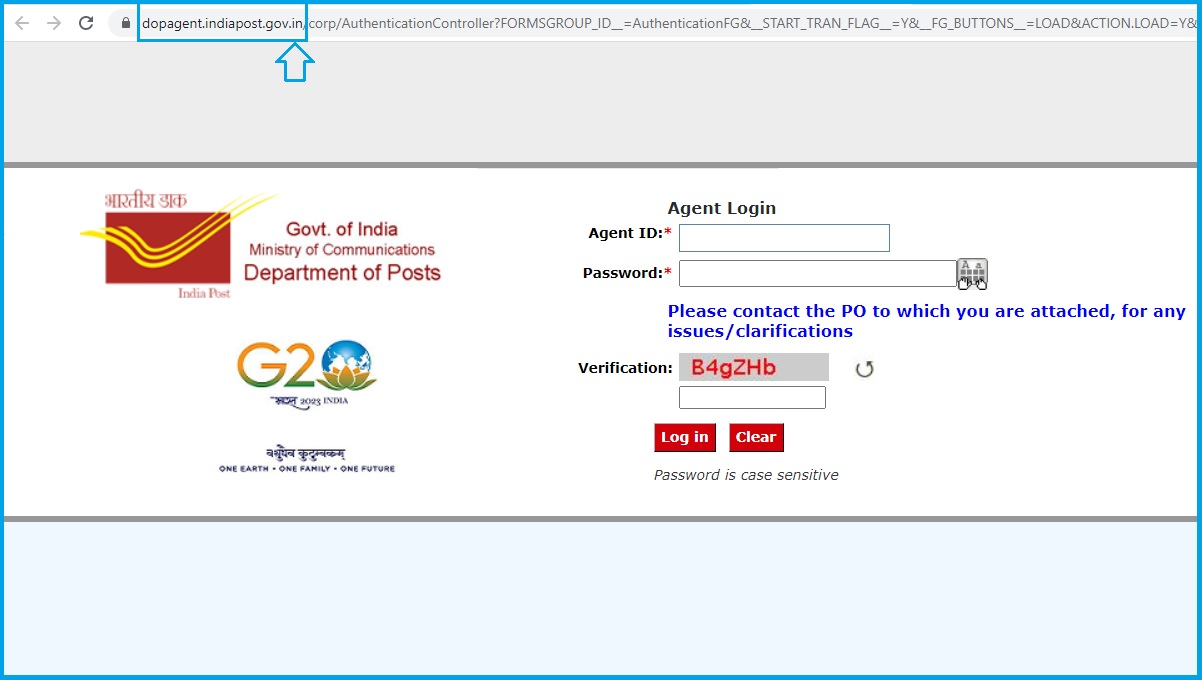Screen dimensions: 1202x680
Task: Open the virtual keyboard beside Password field
Action: pyautogui.click(x=971, y=273)
